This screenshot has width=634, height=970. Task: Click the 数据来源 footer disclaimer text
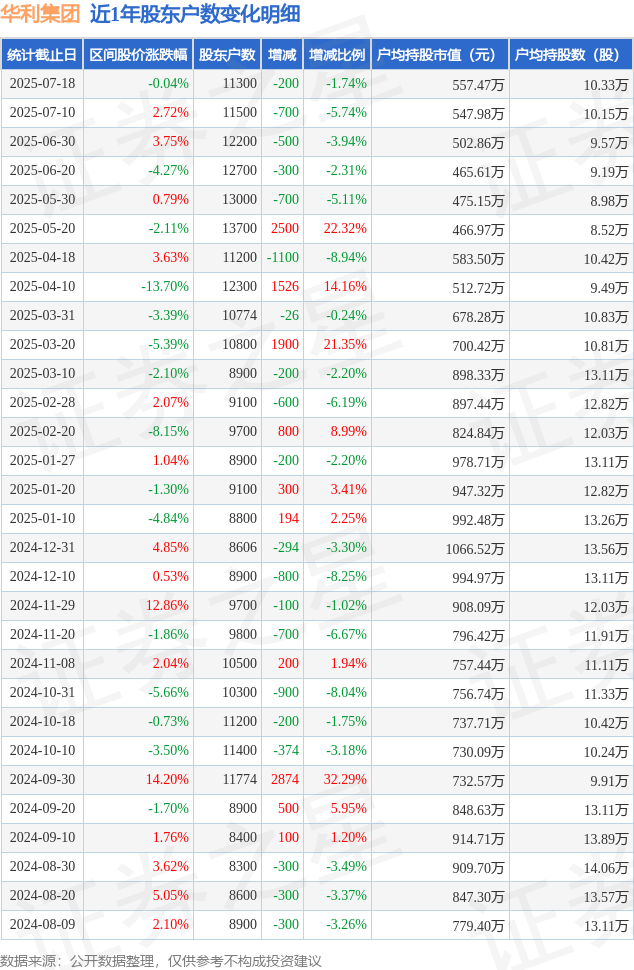pos(161,961)
